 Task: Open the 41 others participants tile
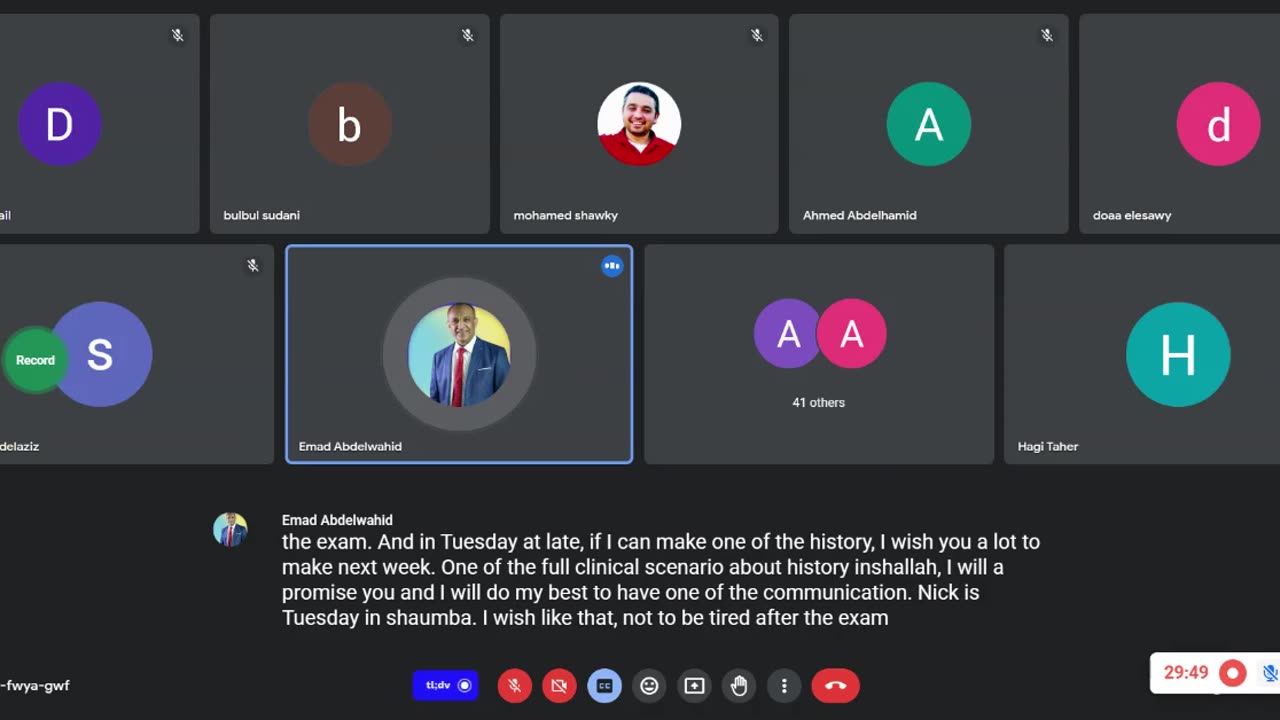(819, 354)
